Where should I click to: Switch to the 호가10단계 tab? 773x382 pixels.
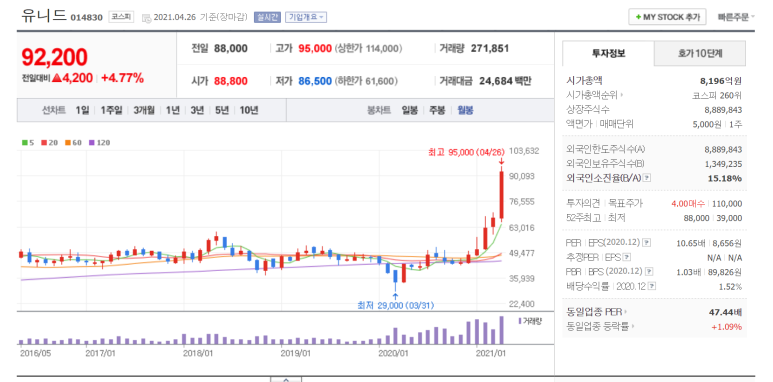700,54
